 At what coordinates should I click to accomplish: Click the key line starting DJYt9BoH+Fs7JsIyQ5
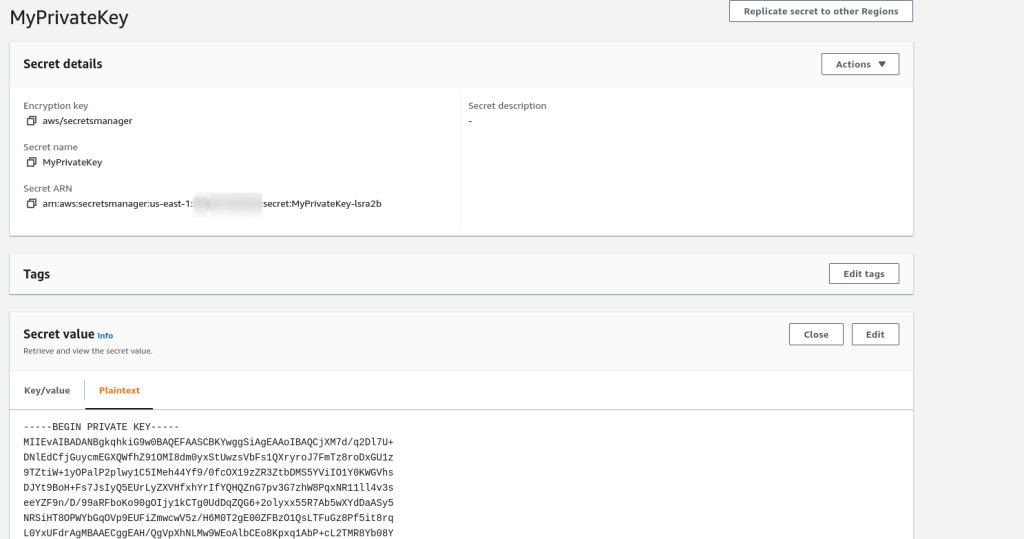click(208, 487)
